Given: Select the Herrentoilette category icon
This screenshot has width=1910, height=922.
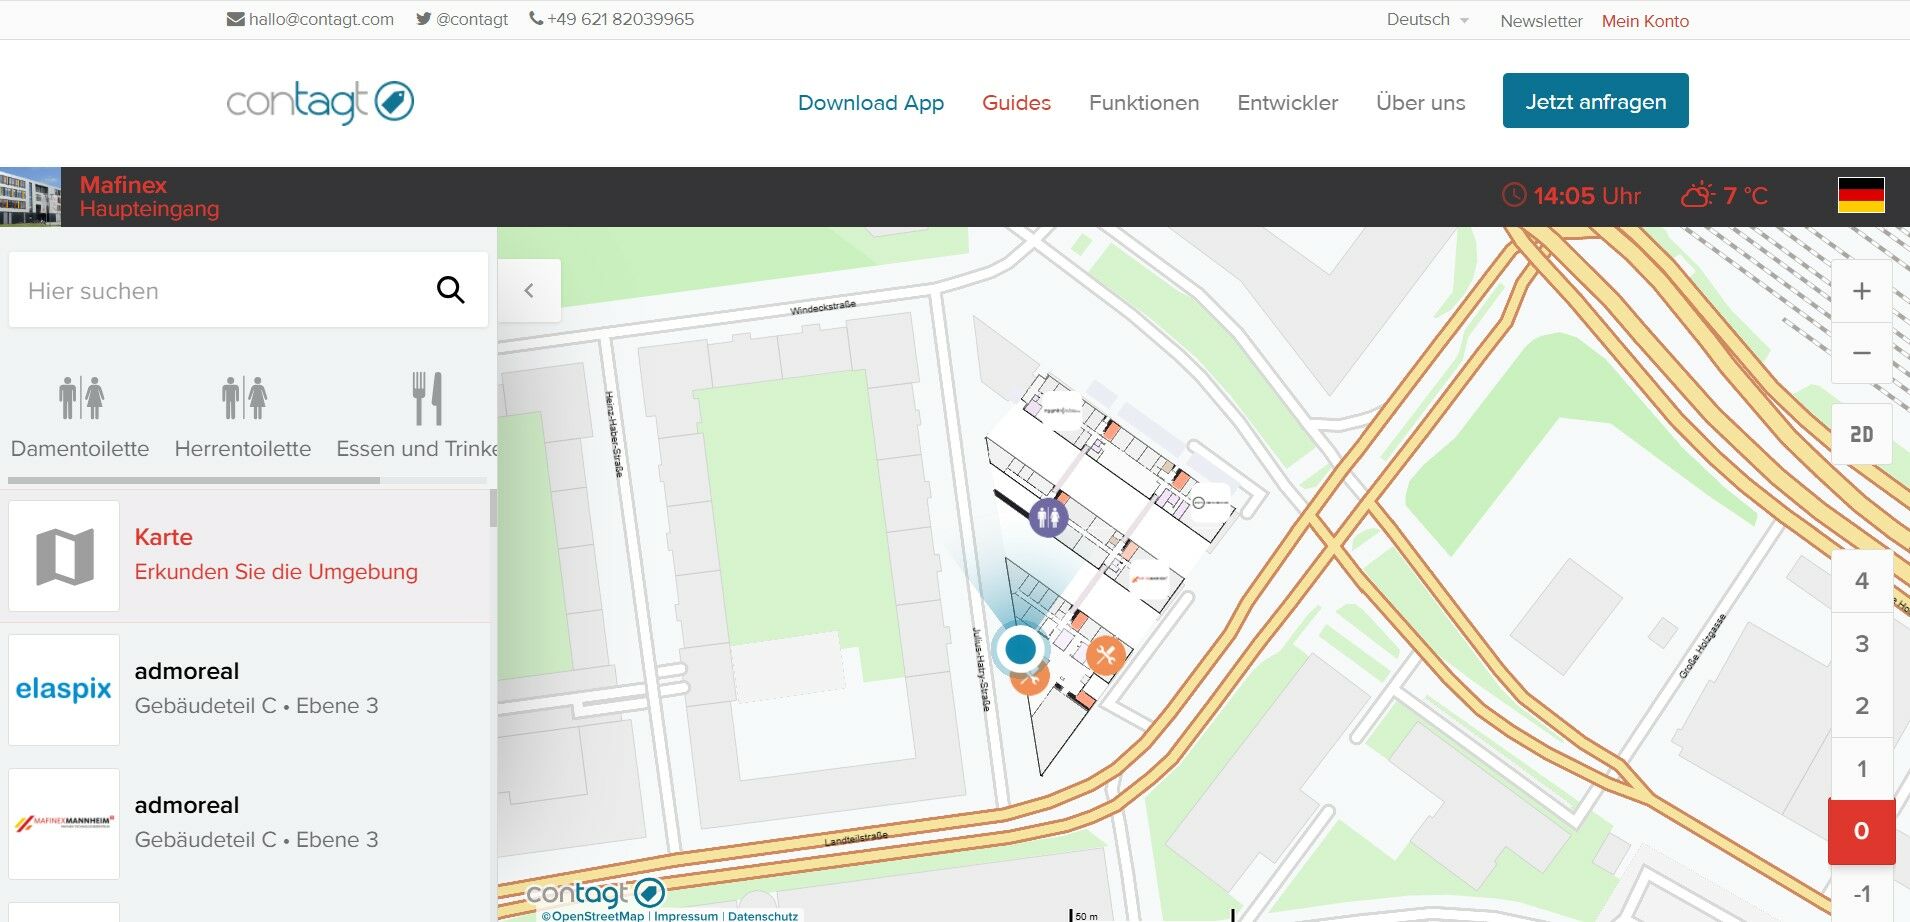Looking at the screenshot, I should [x=244, y=398].
